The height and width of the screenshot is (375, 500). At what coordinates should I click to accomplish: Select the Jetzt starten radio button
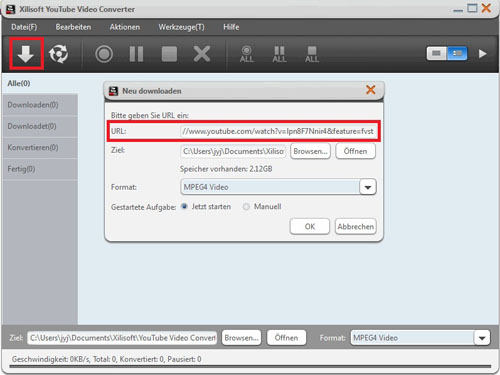click(x=184, y=206)
